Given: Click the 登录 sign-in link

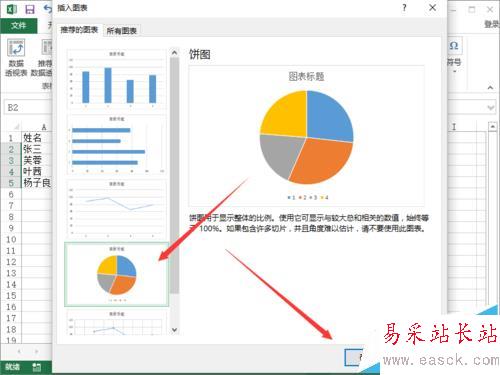Looking at the screenshot, I should (492, 24).
